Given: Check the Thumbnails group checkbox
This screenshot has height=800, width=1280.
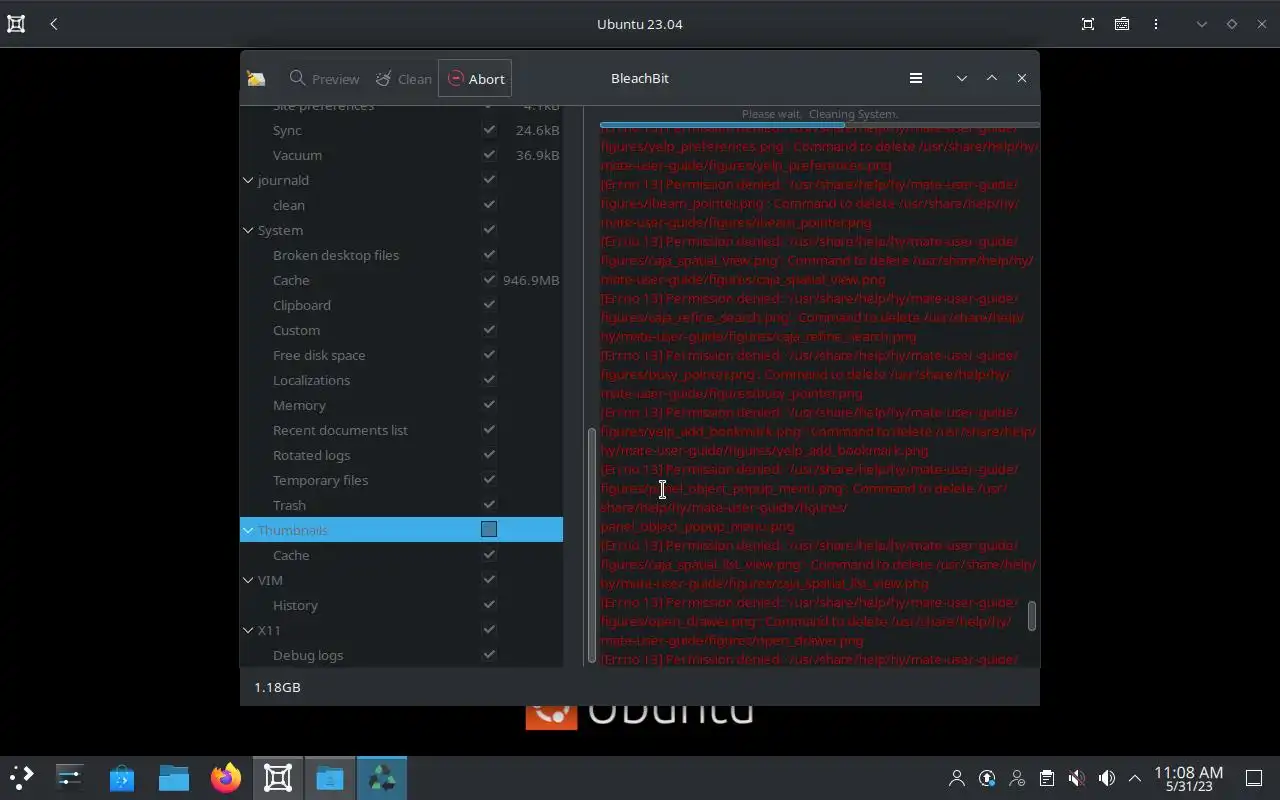Looking at the screenshot, I should [489, 529].
